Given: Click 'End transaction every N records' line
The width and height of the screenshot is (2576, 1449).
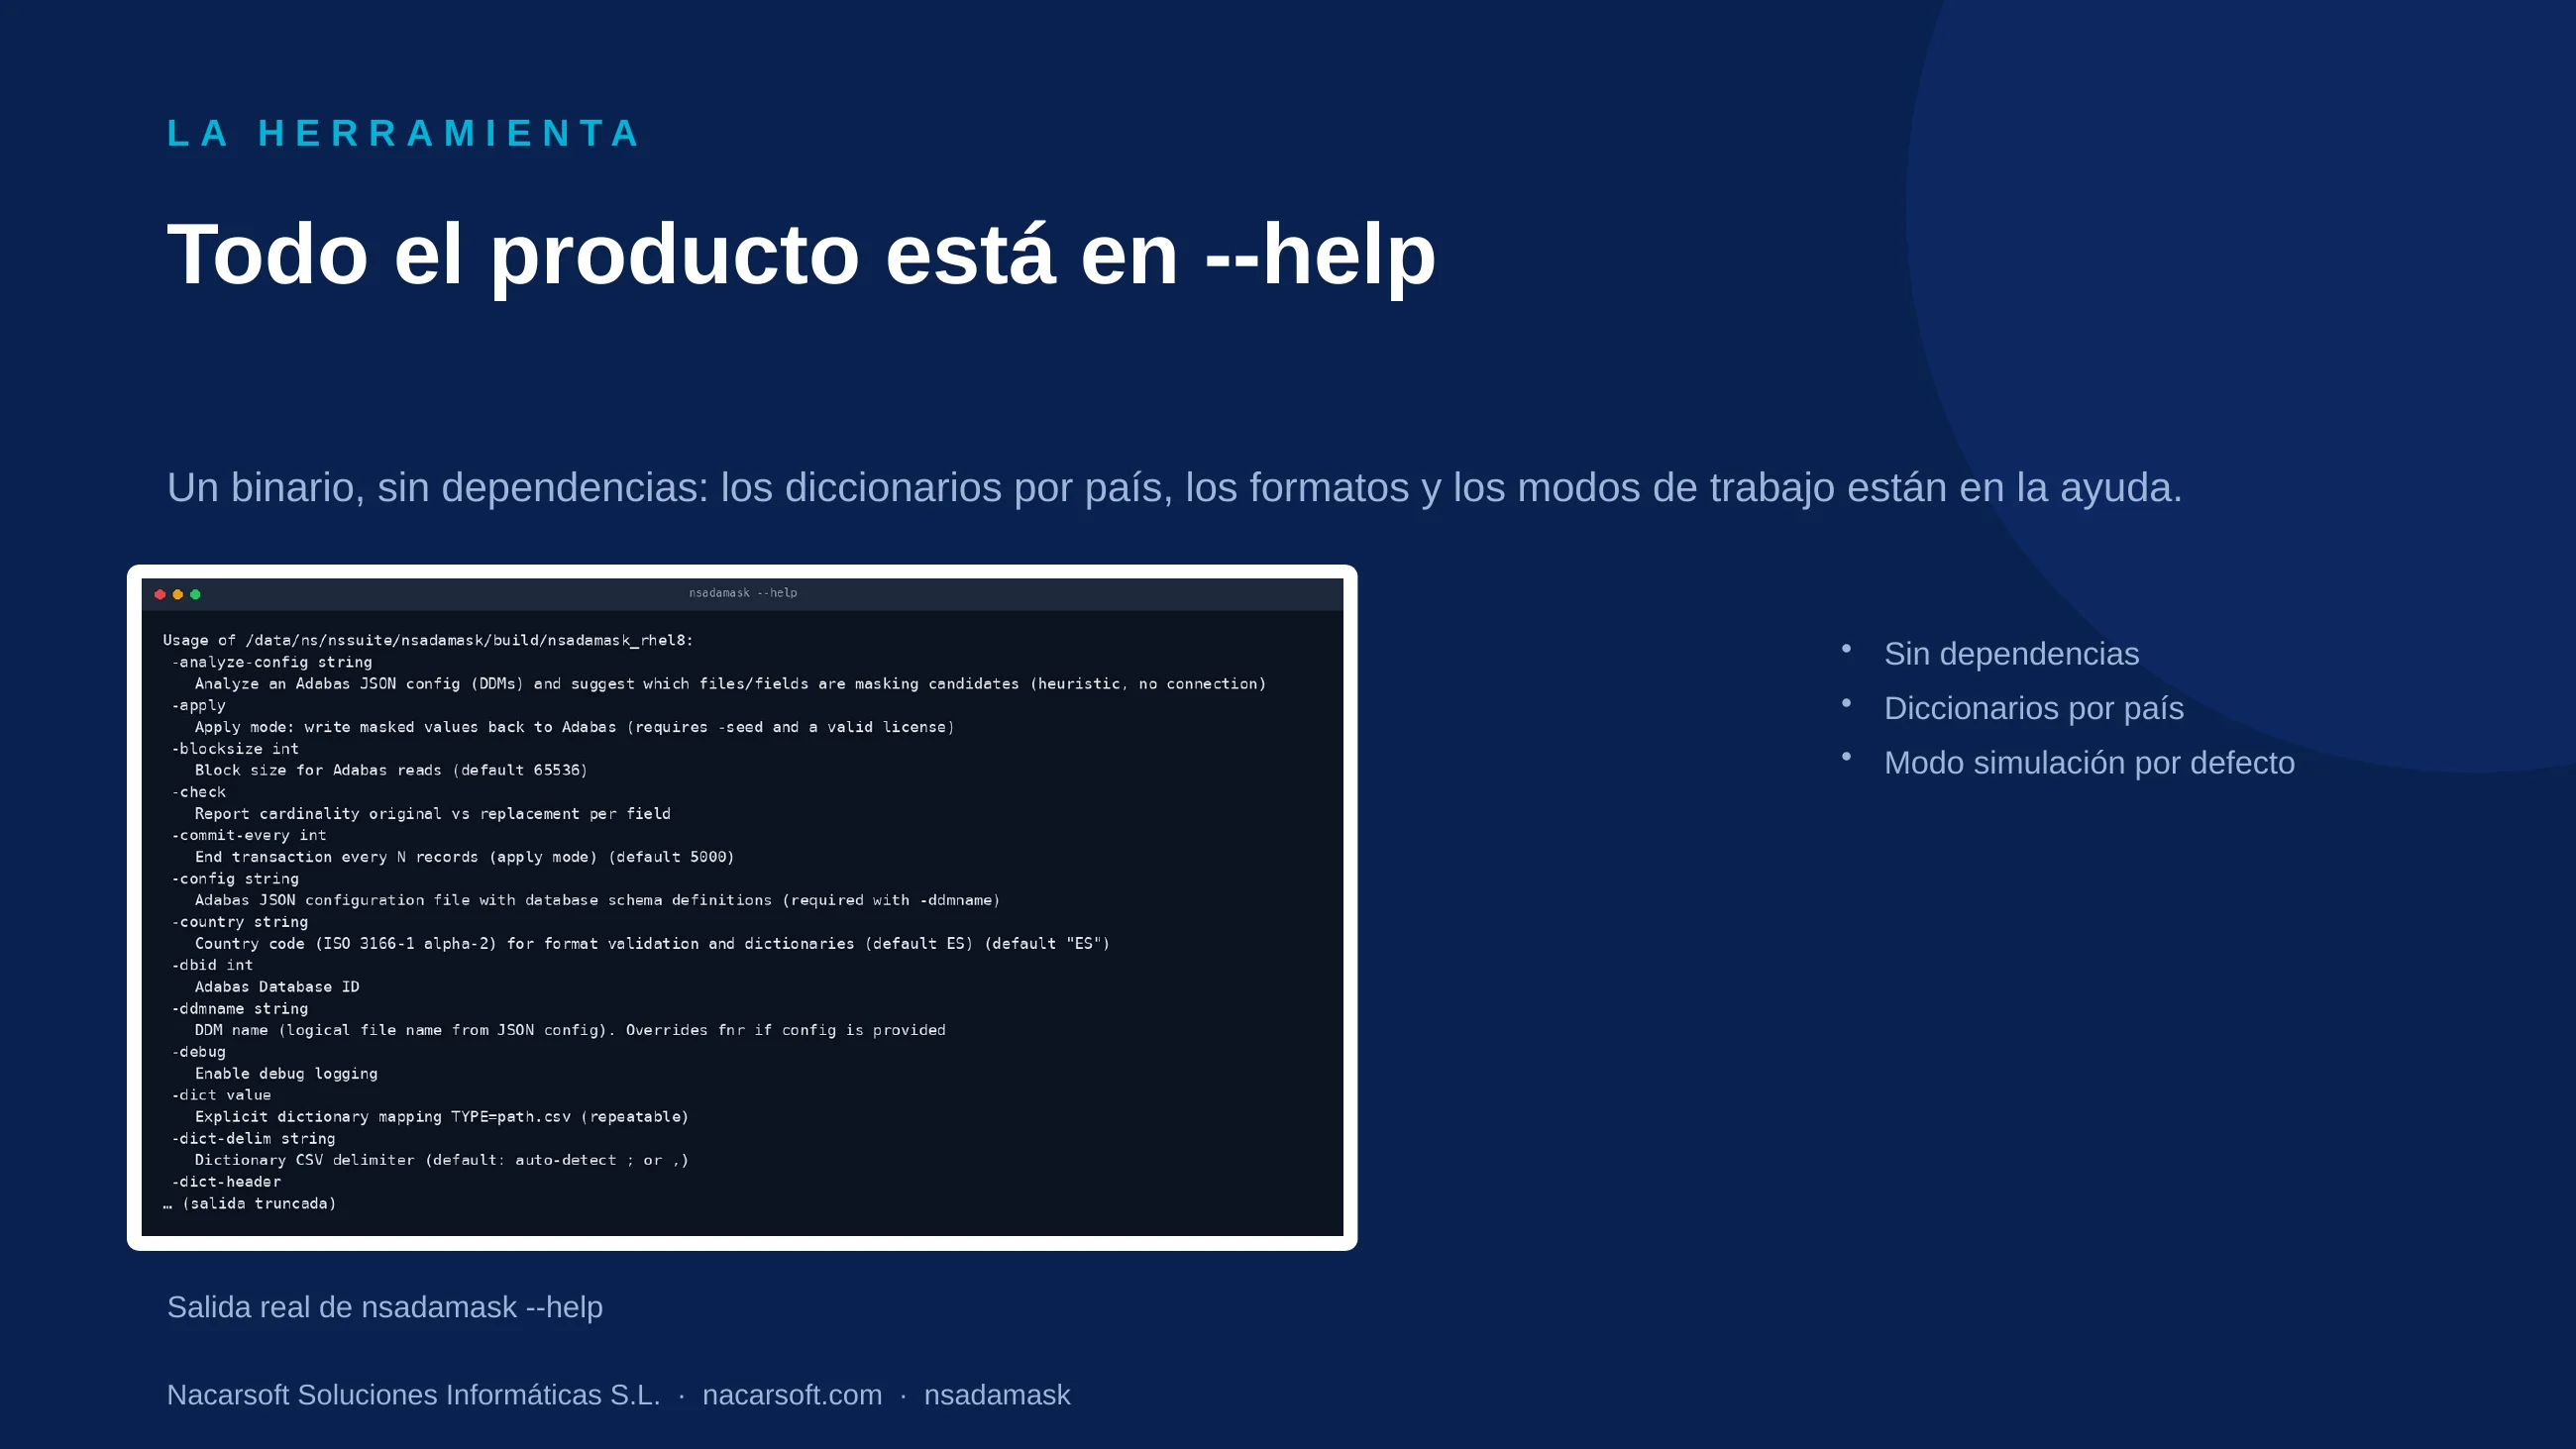Looking at the screenshot, I should point(464,857).
